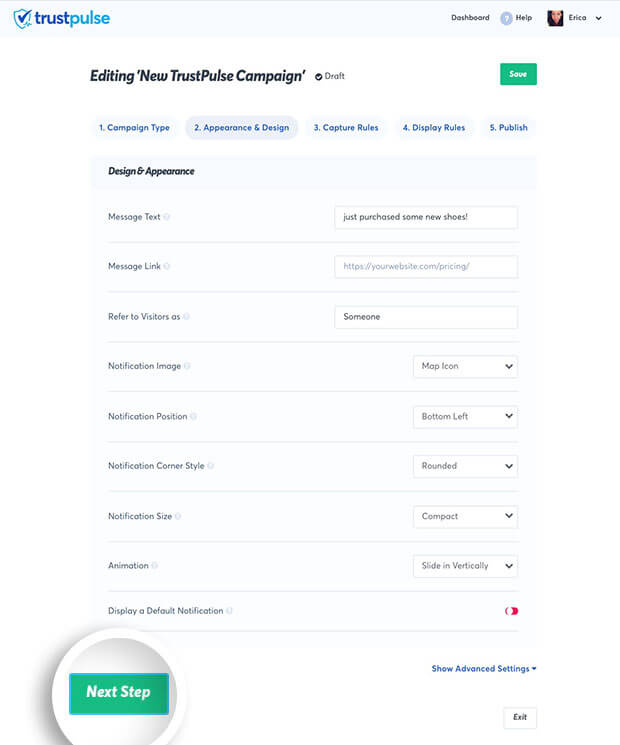Click the TrustPulse shield logo
Screen dimensions: 620x745
pyautogui.click(x=23, y=19)
